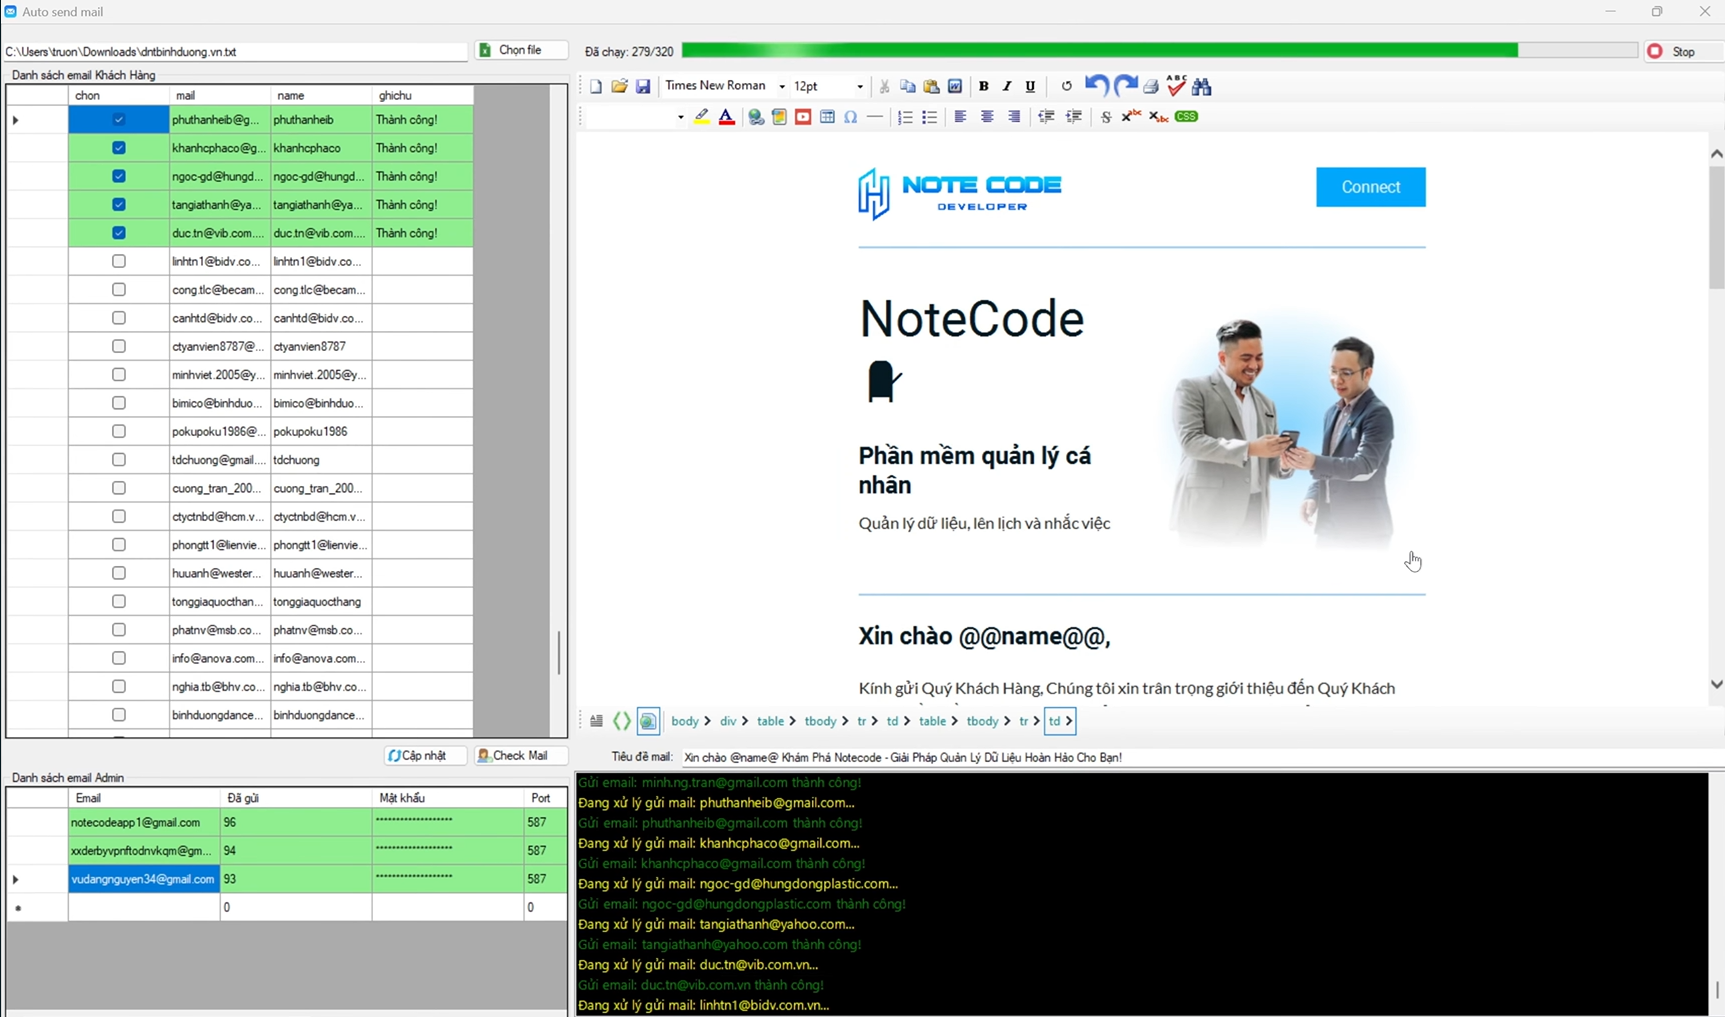Click the Cut scissors icon
The width and height of the screenshot is (1725, 1017).
(884, 87)
